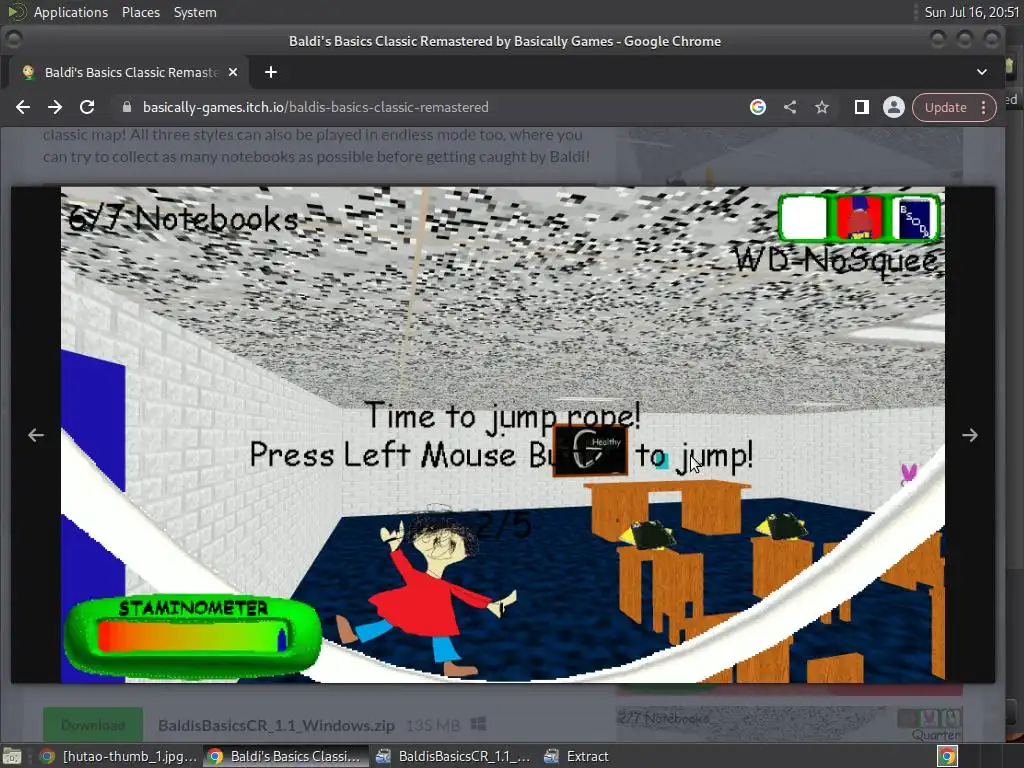Image resolution: width=1024 pixels, height=768 pixels.
Task: Show previous screenshot with left arrow
Action: (x=36, y=435)
